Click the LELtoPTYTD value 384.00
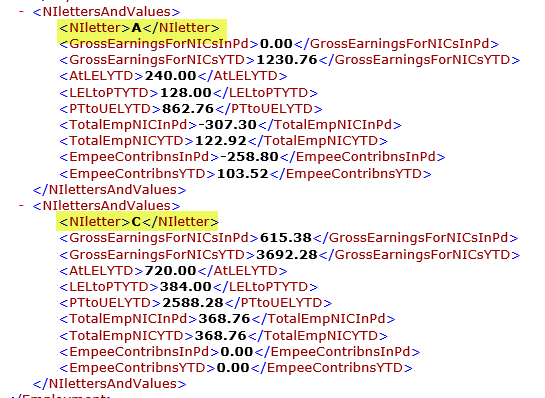The width and height of the screenshot is (545, 398). point(186,287)
